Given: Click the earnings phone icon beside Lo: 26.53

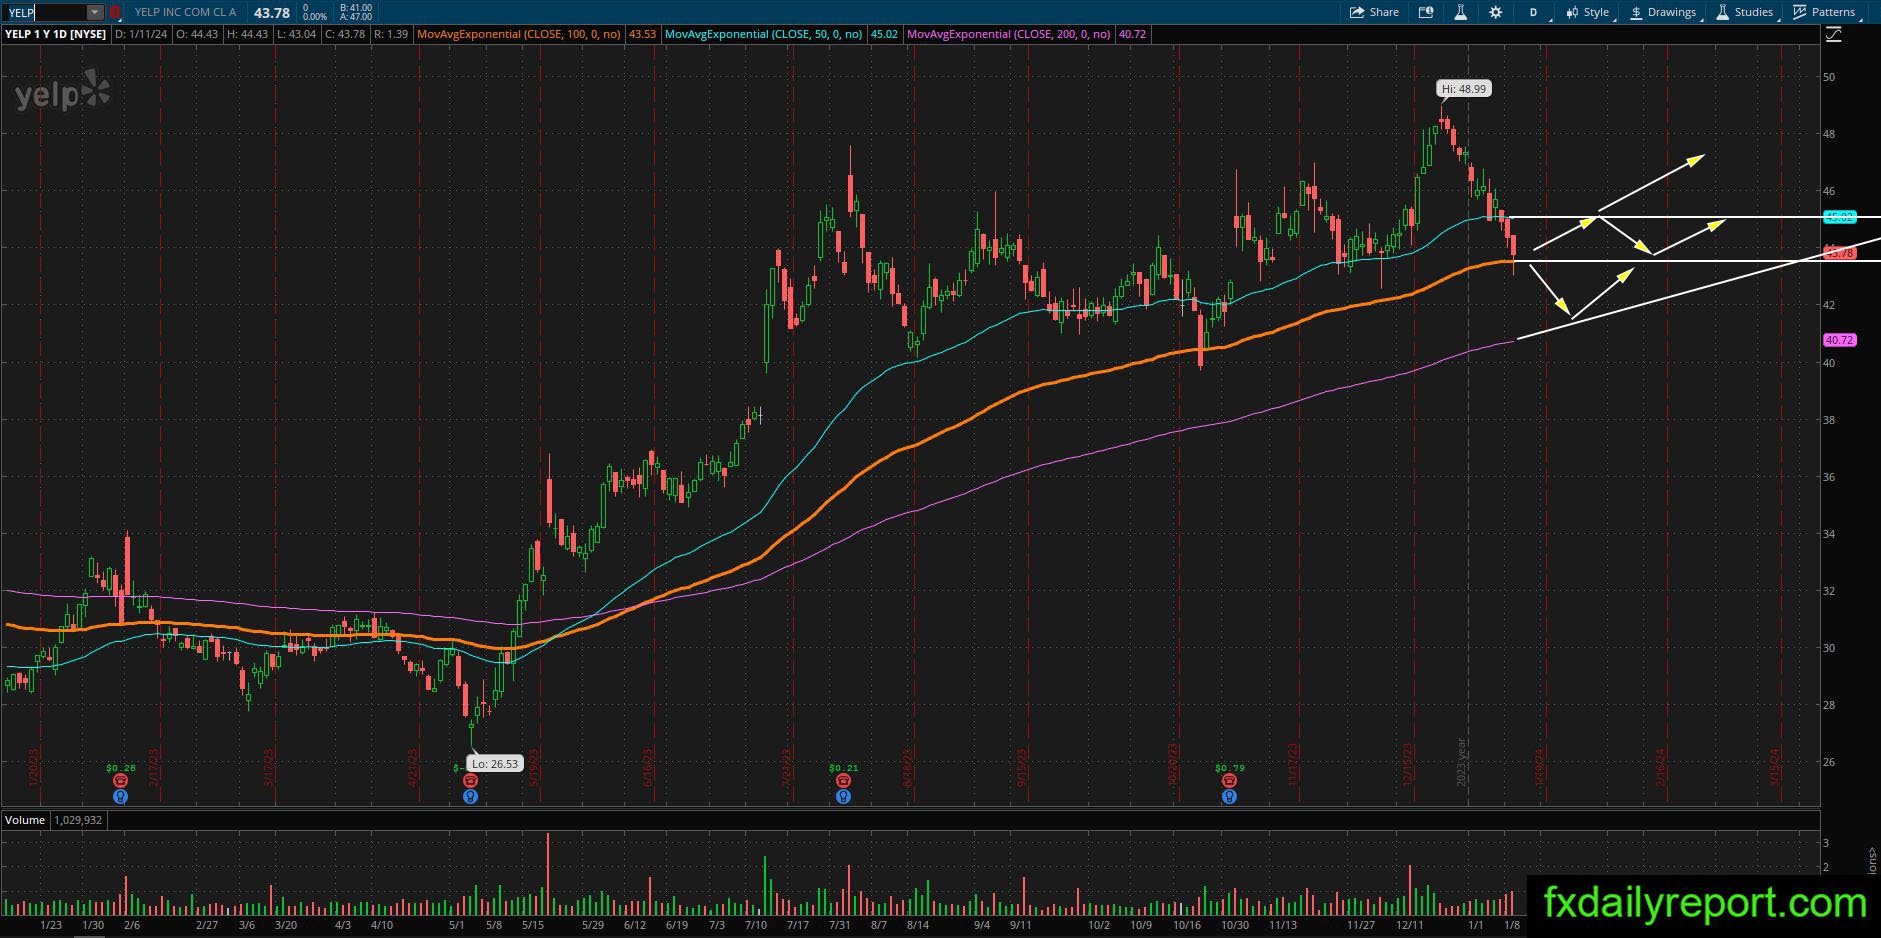Looking at the screenshot, I should 470,781.
